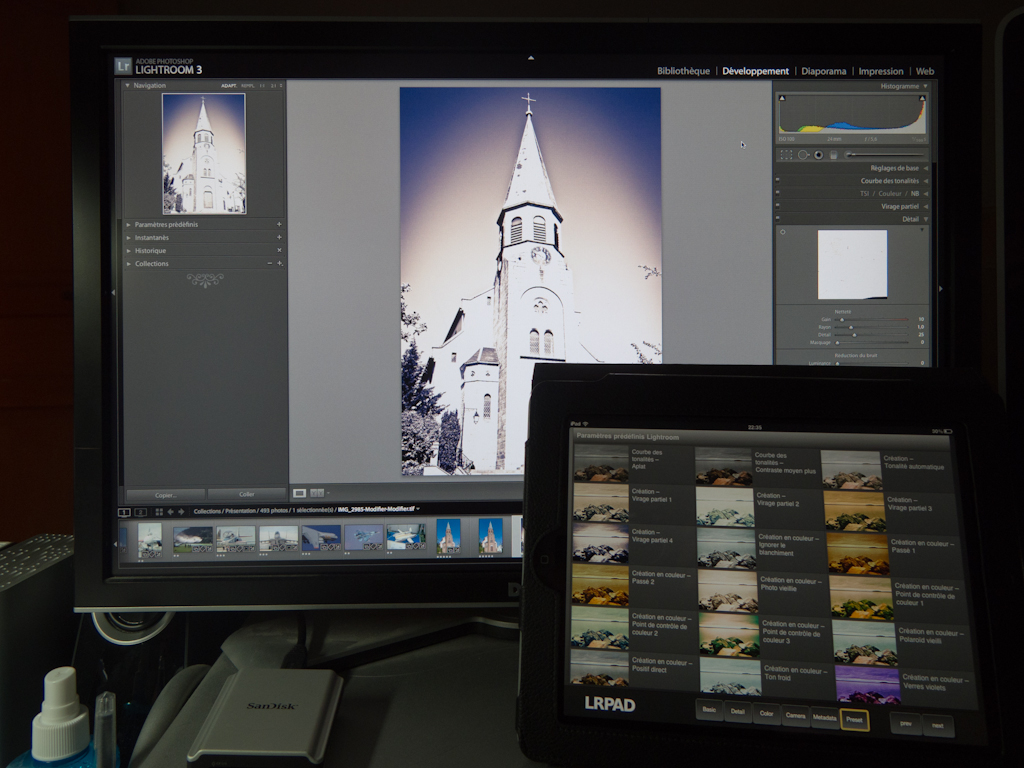Image resolution: width=1024 pixels, height=768 pixels.
Task: Expand the Instantanés panel
Action: tap(128, 237)
